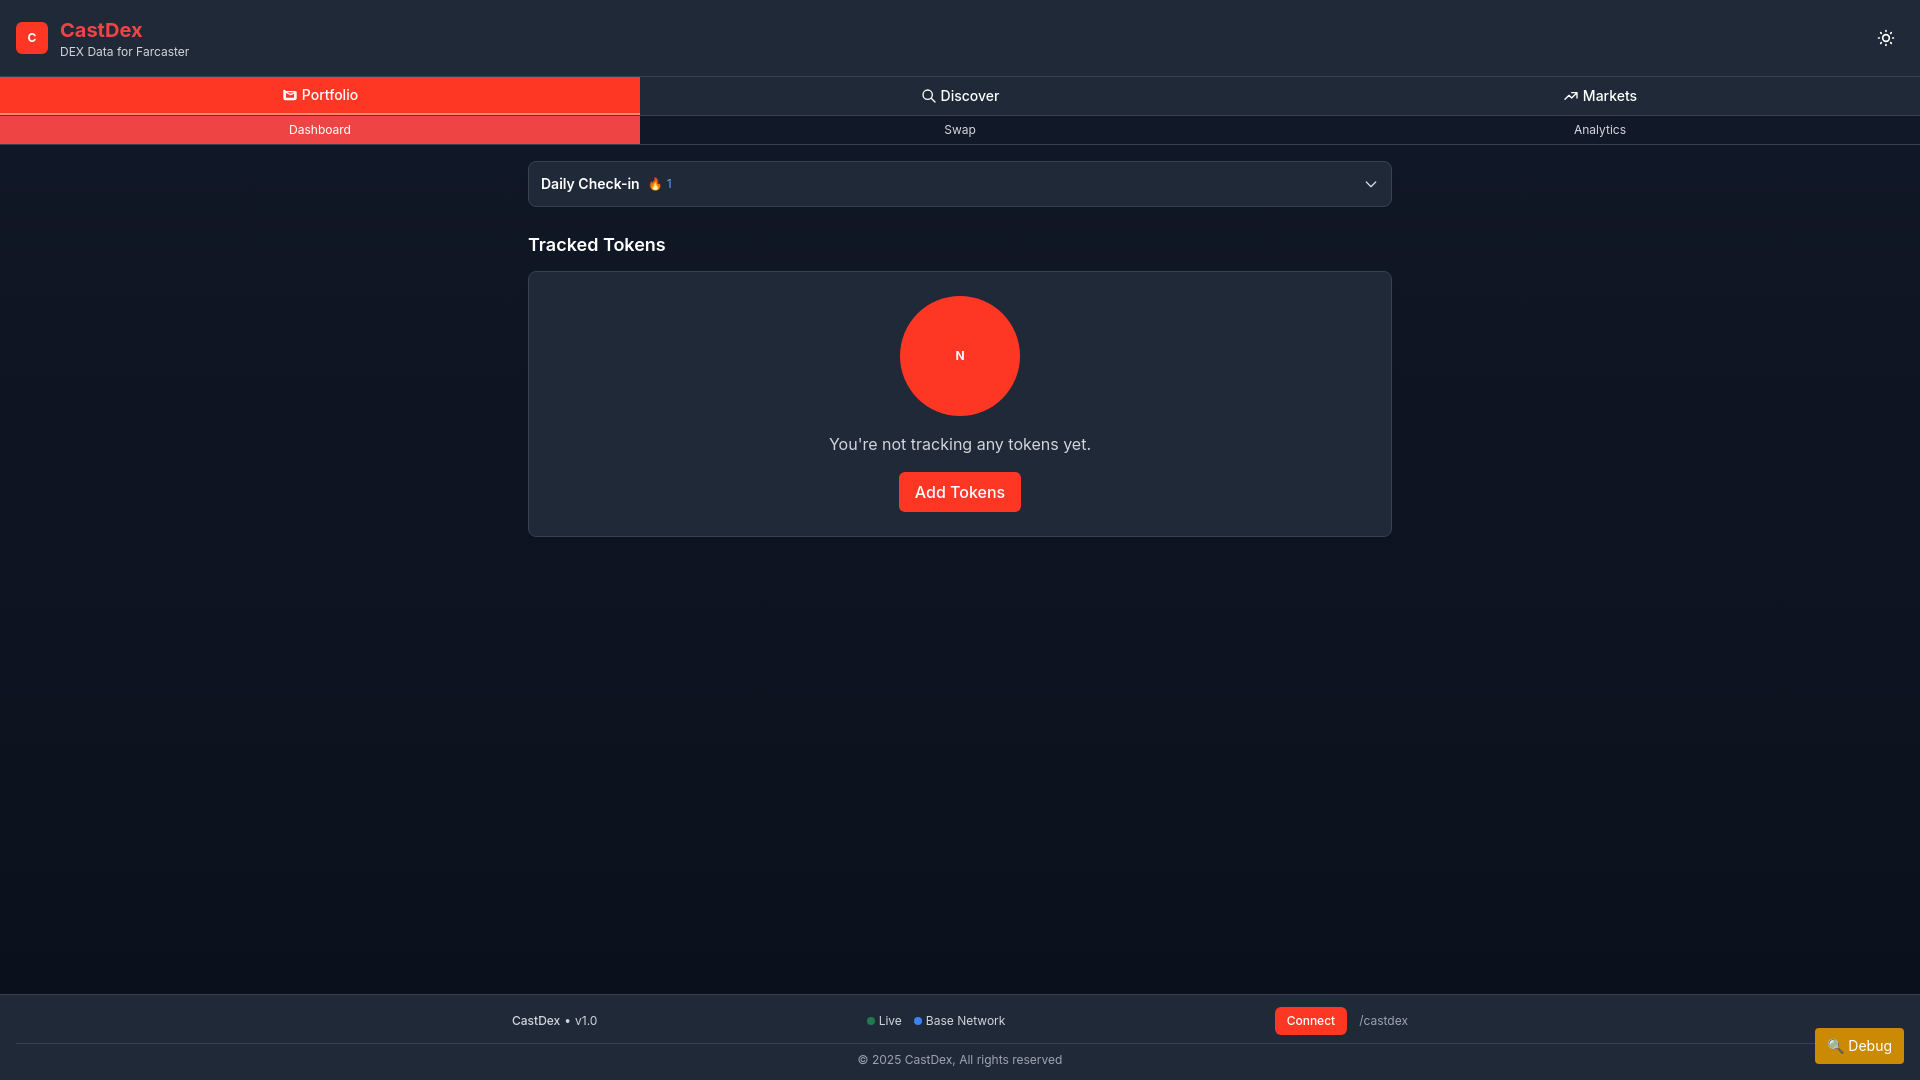Switch to the Discover tab
Screen dimensions: 1920x1080
pos(960,96)
